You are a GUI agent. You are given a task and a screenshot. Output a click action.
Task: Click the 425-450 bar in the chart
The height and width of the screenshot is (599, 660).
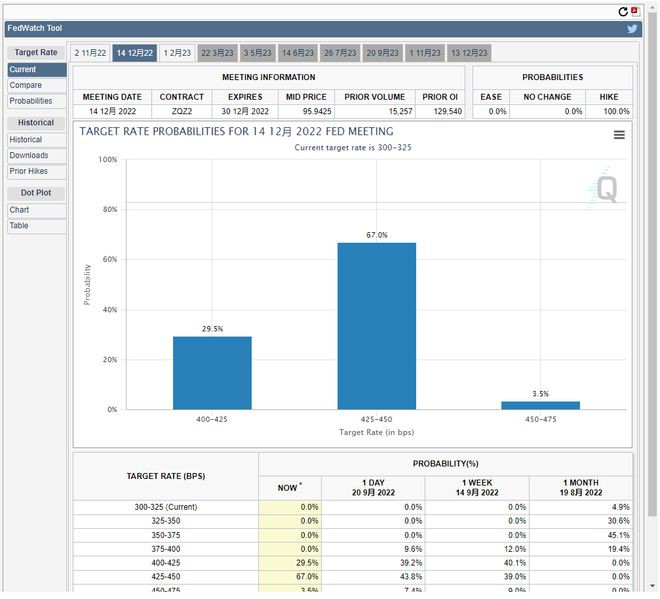click(x=376, y=325)
